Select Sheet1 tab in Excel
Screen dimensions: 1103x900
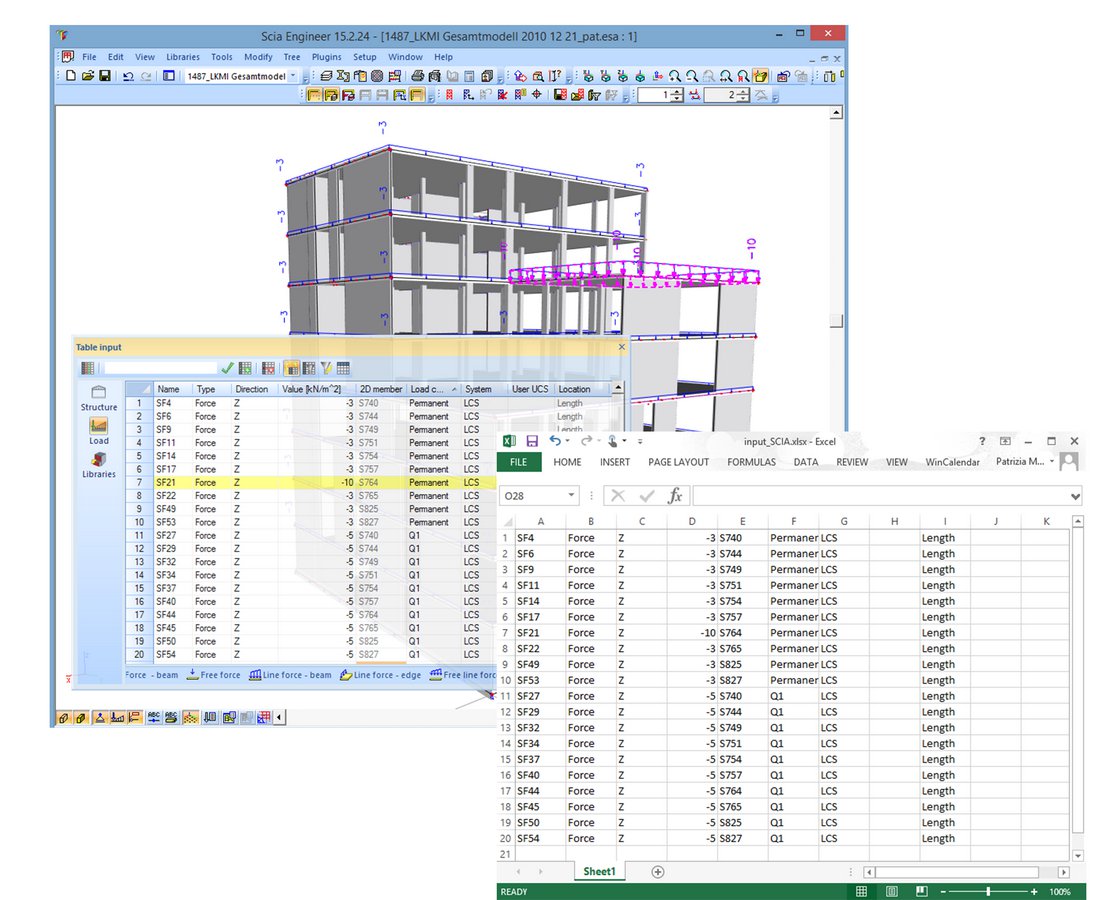599,871
